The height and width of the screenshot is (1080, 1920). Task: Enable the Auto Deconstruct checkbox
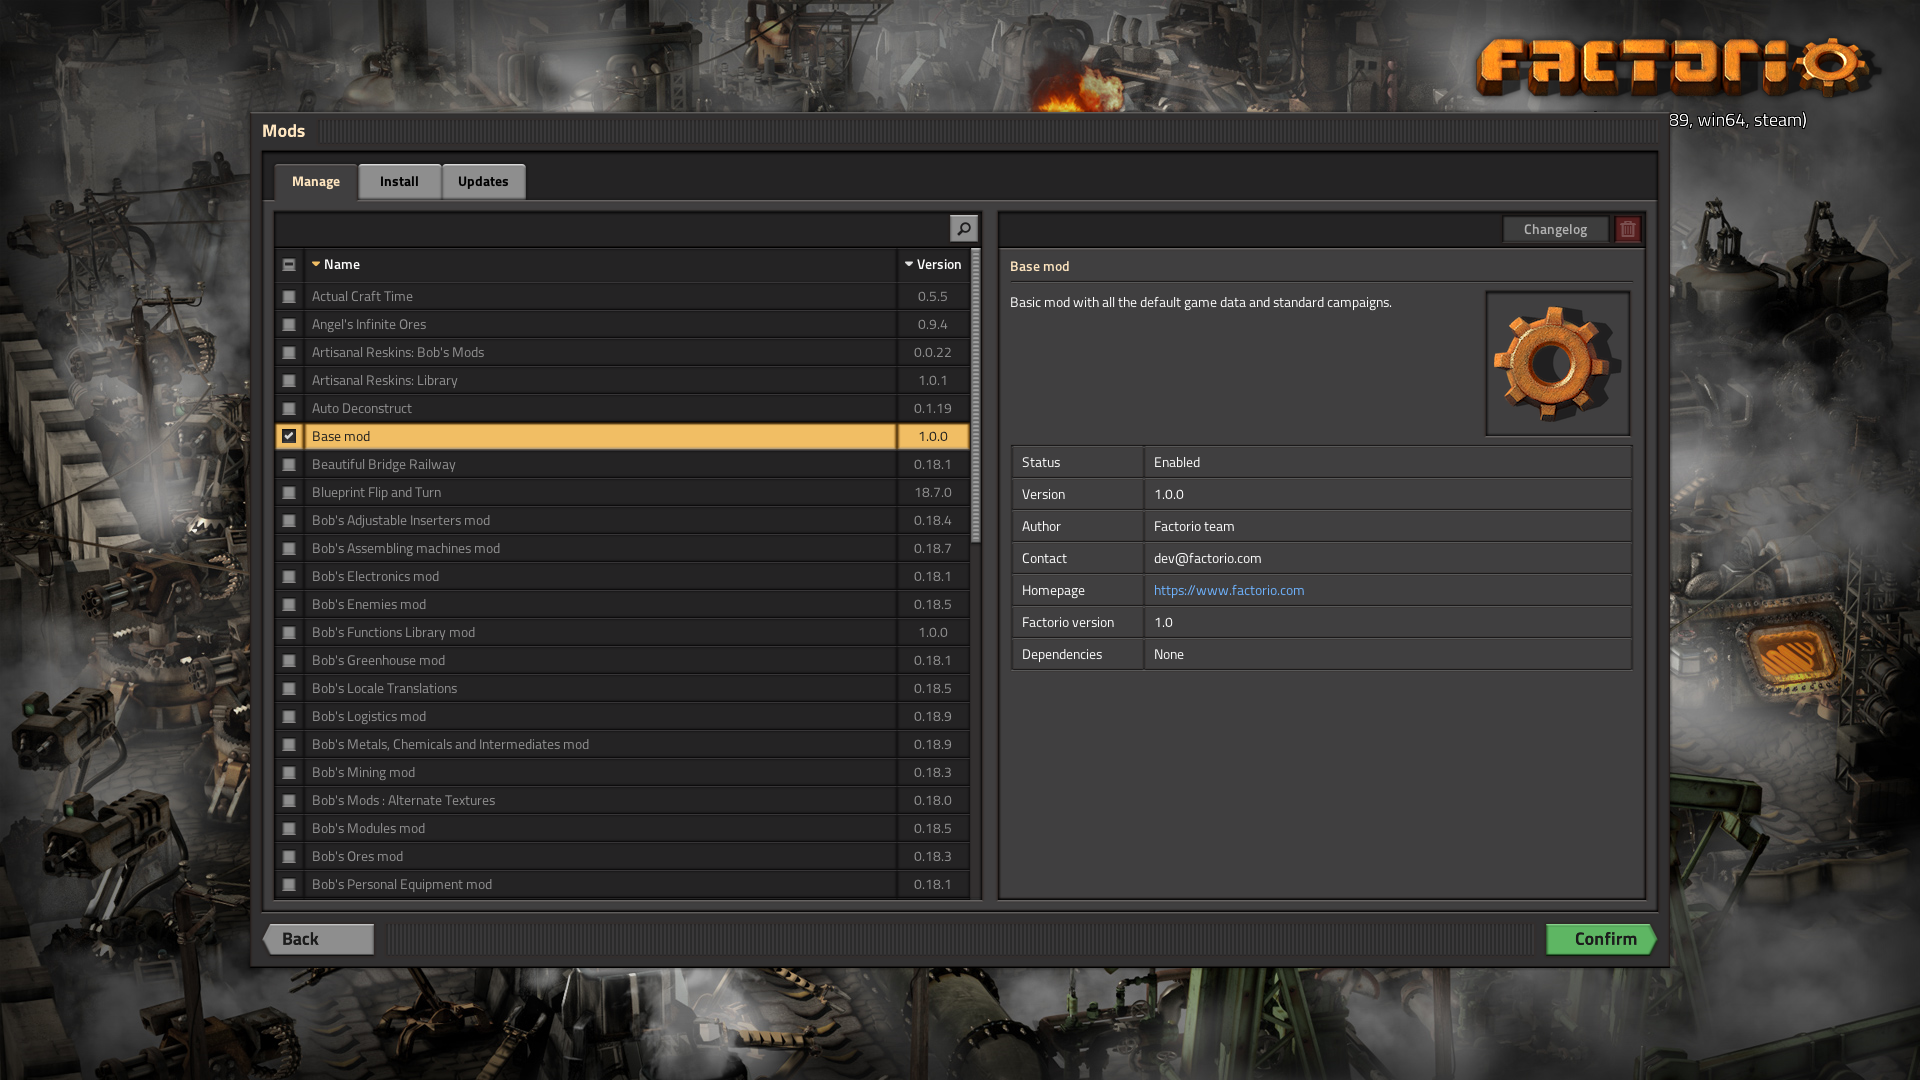(289, 409)
